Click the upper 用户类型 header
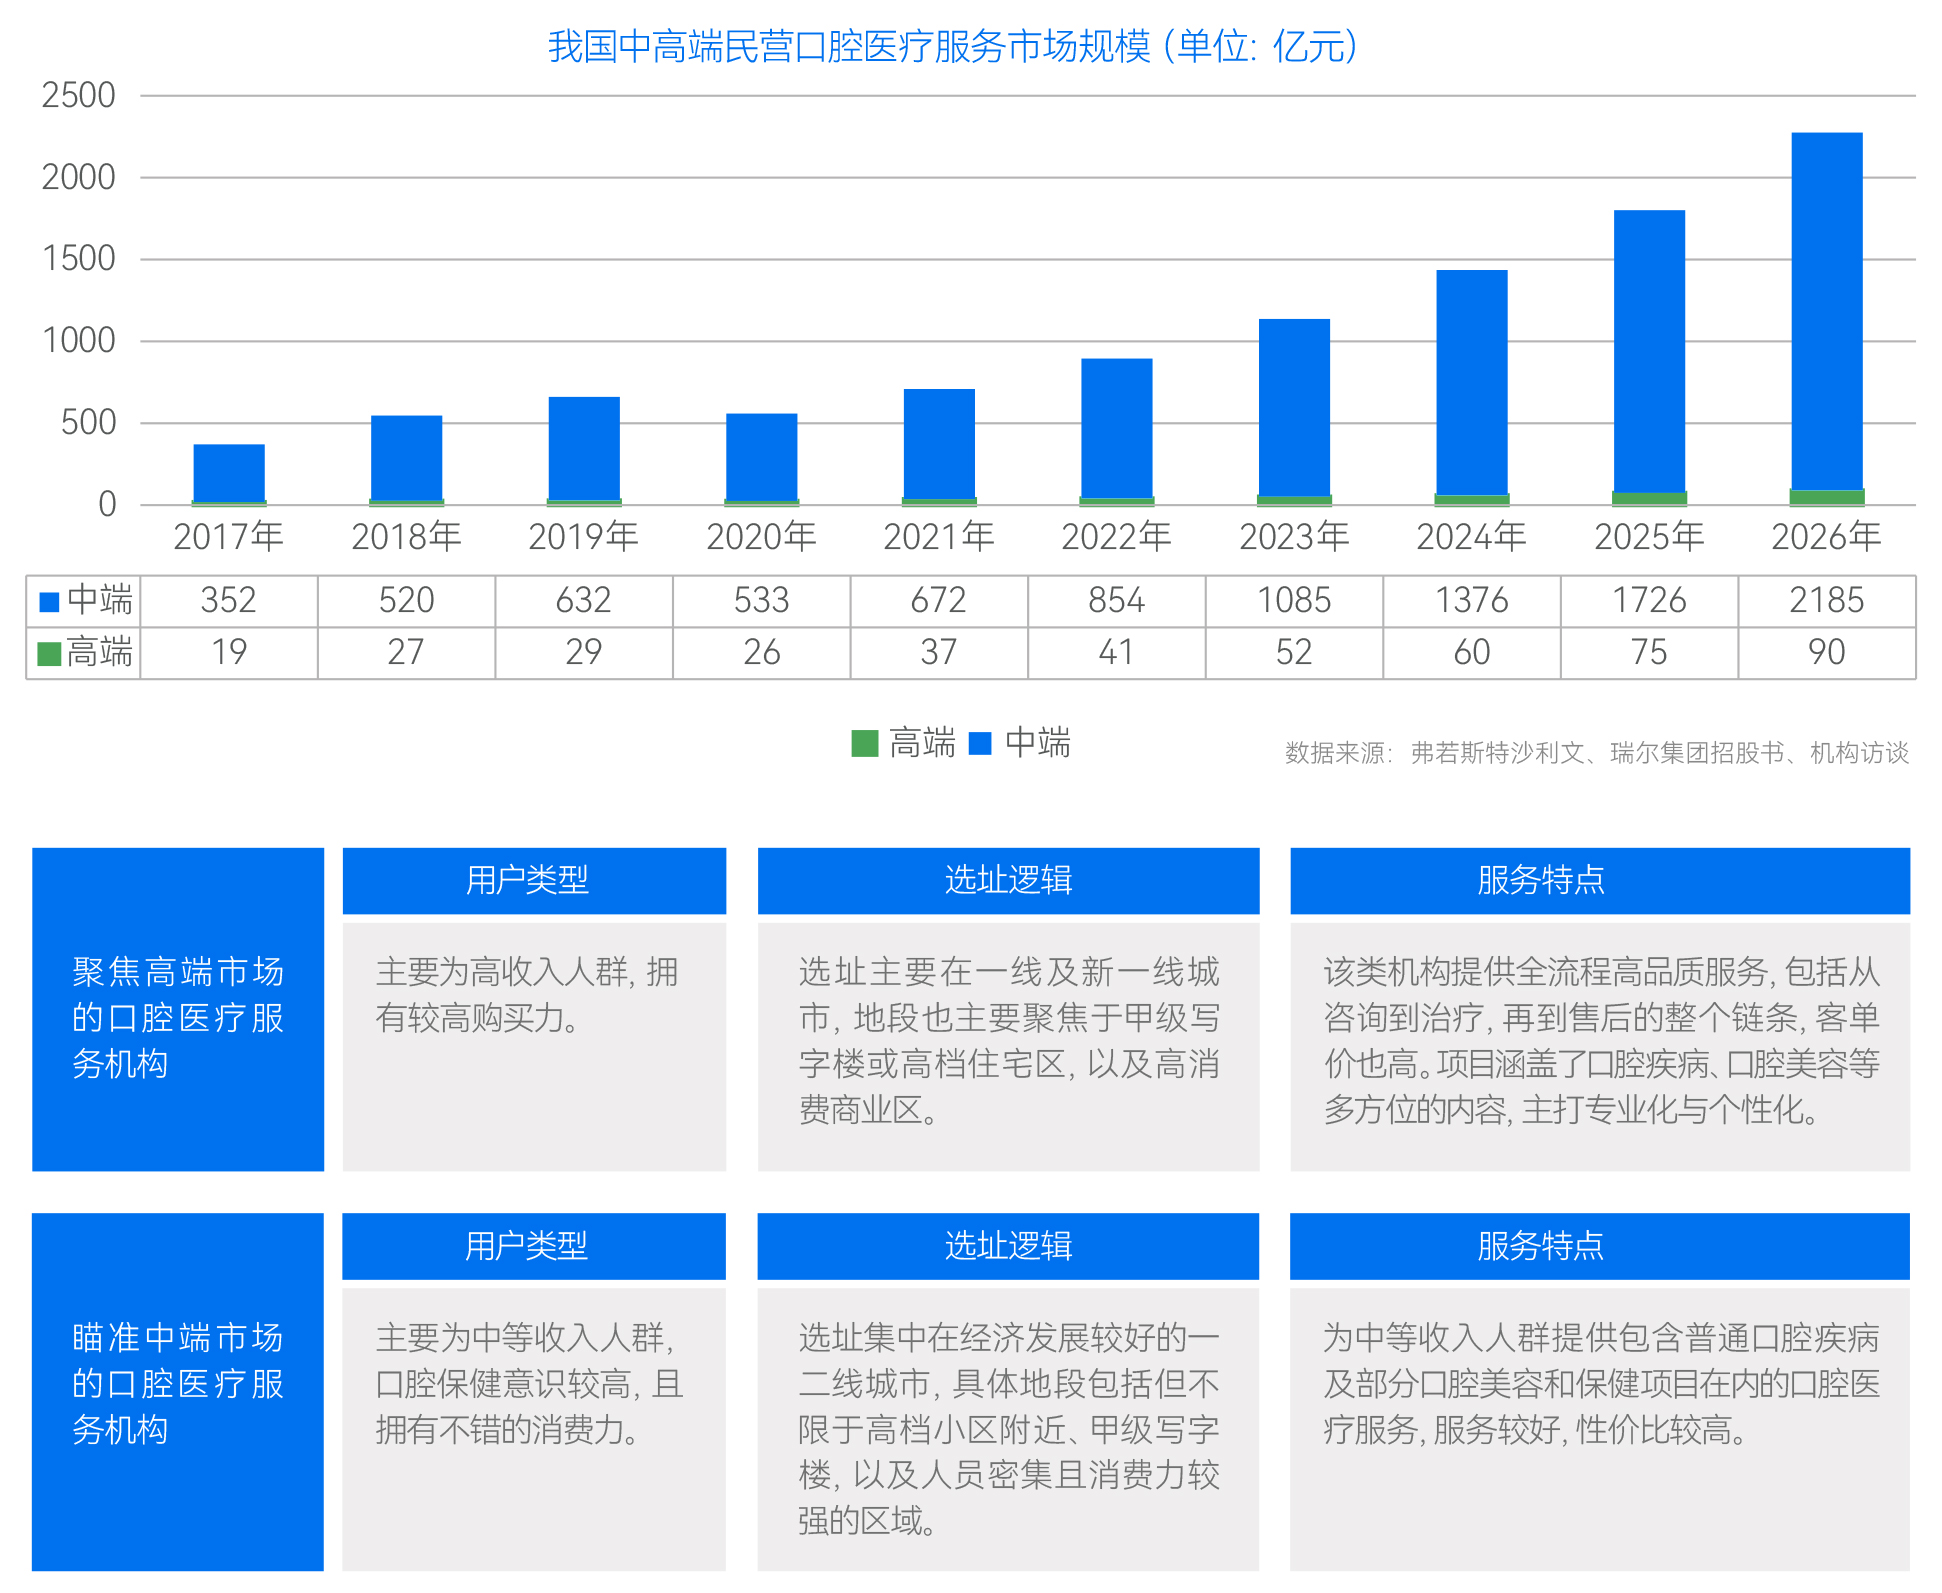The height and width of the screenshot is (1593, 1942). click(x=534, y=880)
